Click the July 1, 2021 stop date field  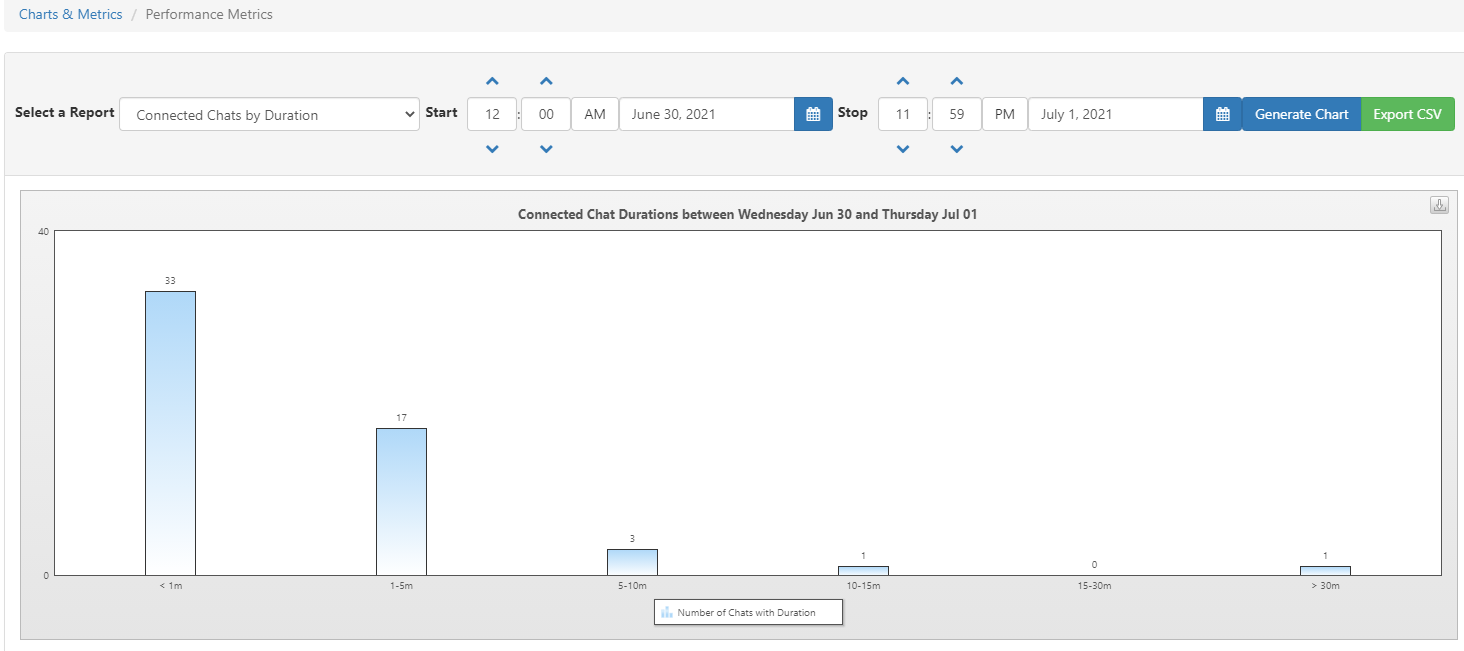coord(1116,114)
